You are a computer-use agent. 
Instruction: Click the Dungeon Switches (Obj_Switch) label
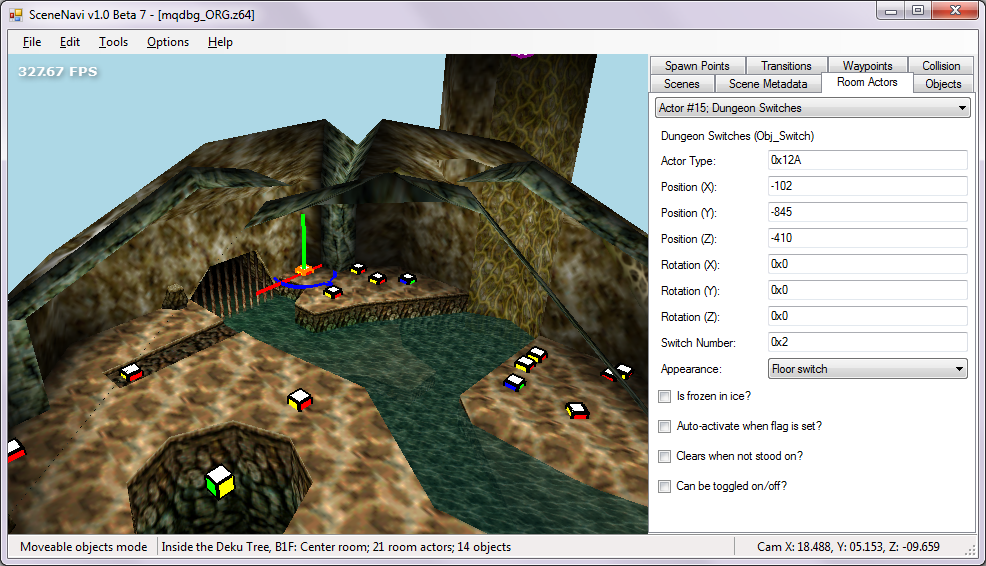coord(737,136)
